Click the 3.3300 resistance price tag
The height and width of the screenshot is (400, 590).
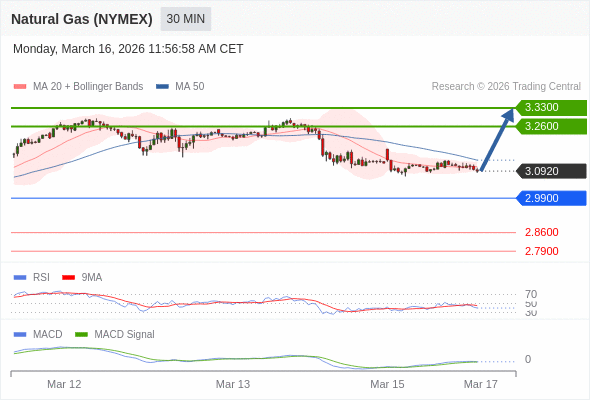[551, 108]
